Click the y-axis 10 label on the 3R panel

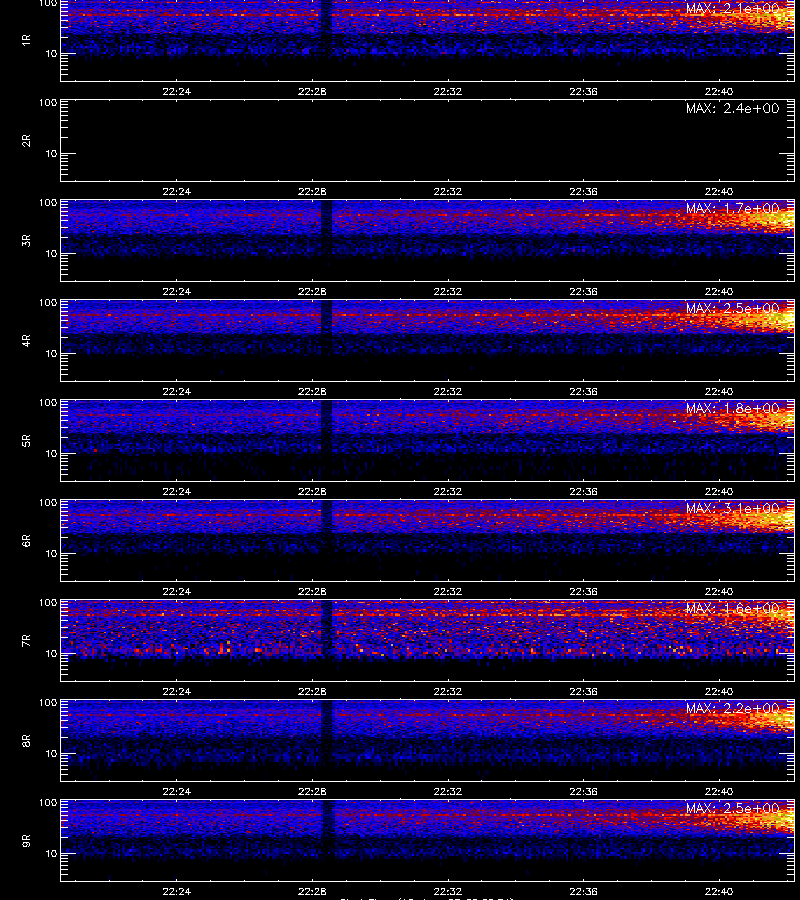[x=51, y=254]
